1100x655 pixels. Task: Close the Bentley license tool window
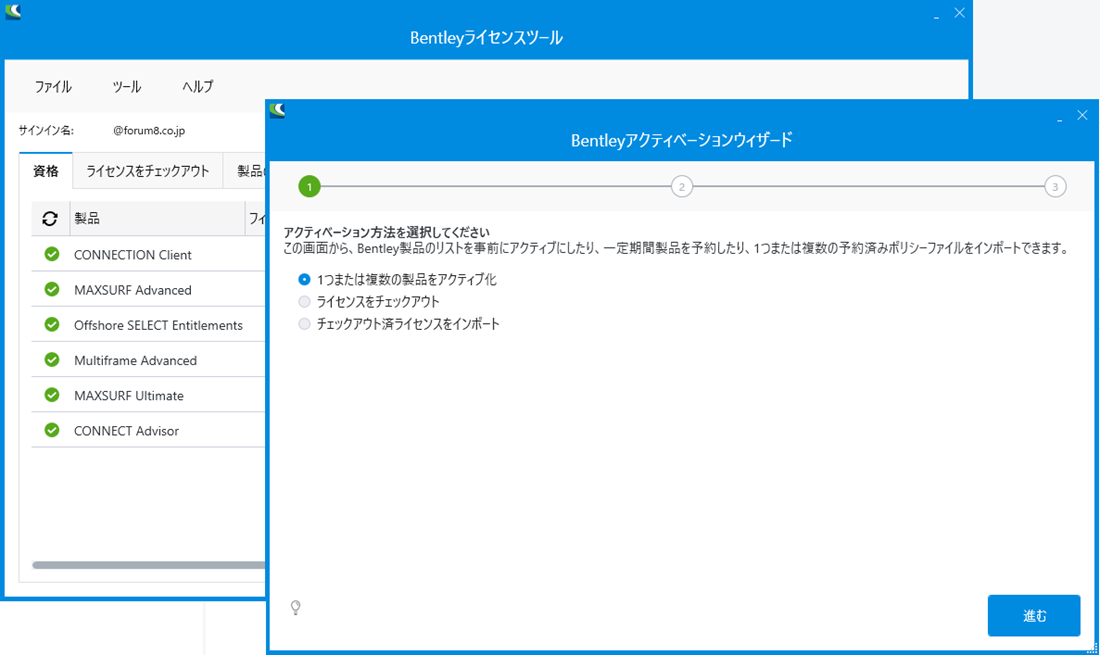[x=960, y=13]
